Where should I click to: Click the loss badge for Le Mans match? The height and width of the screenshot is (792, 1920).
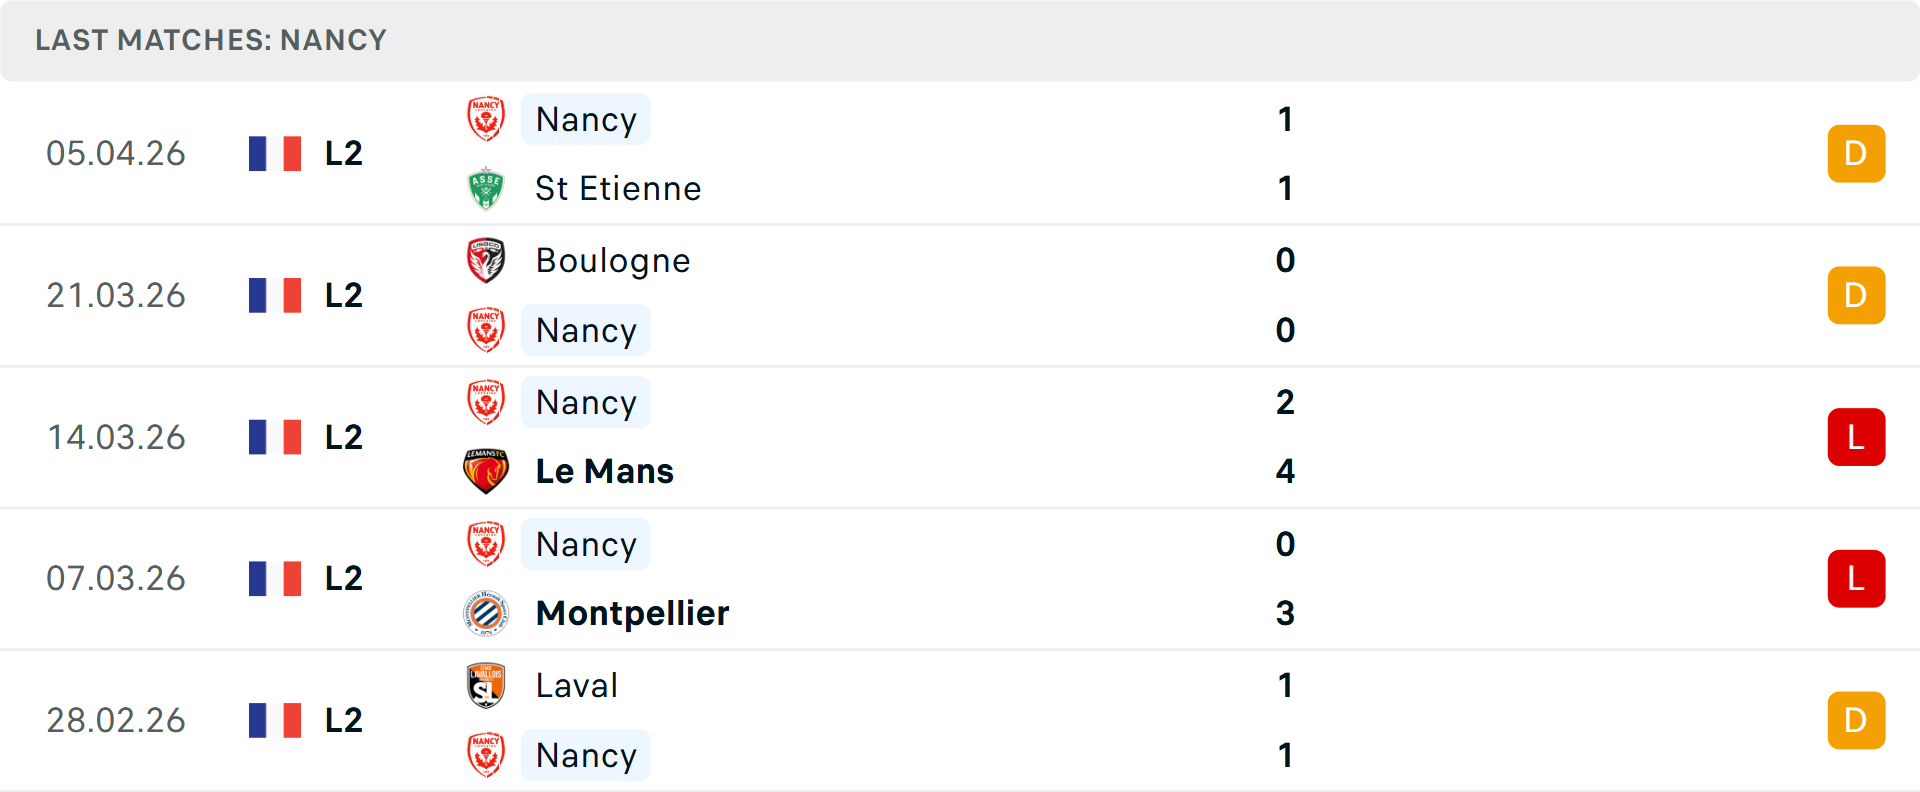point(1856,437)
